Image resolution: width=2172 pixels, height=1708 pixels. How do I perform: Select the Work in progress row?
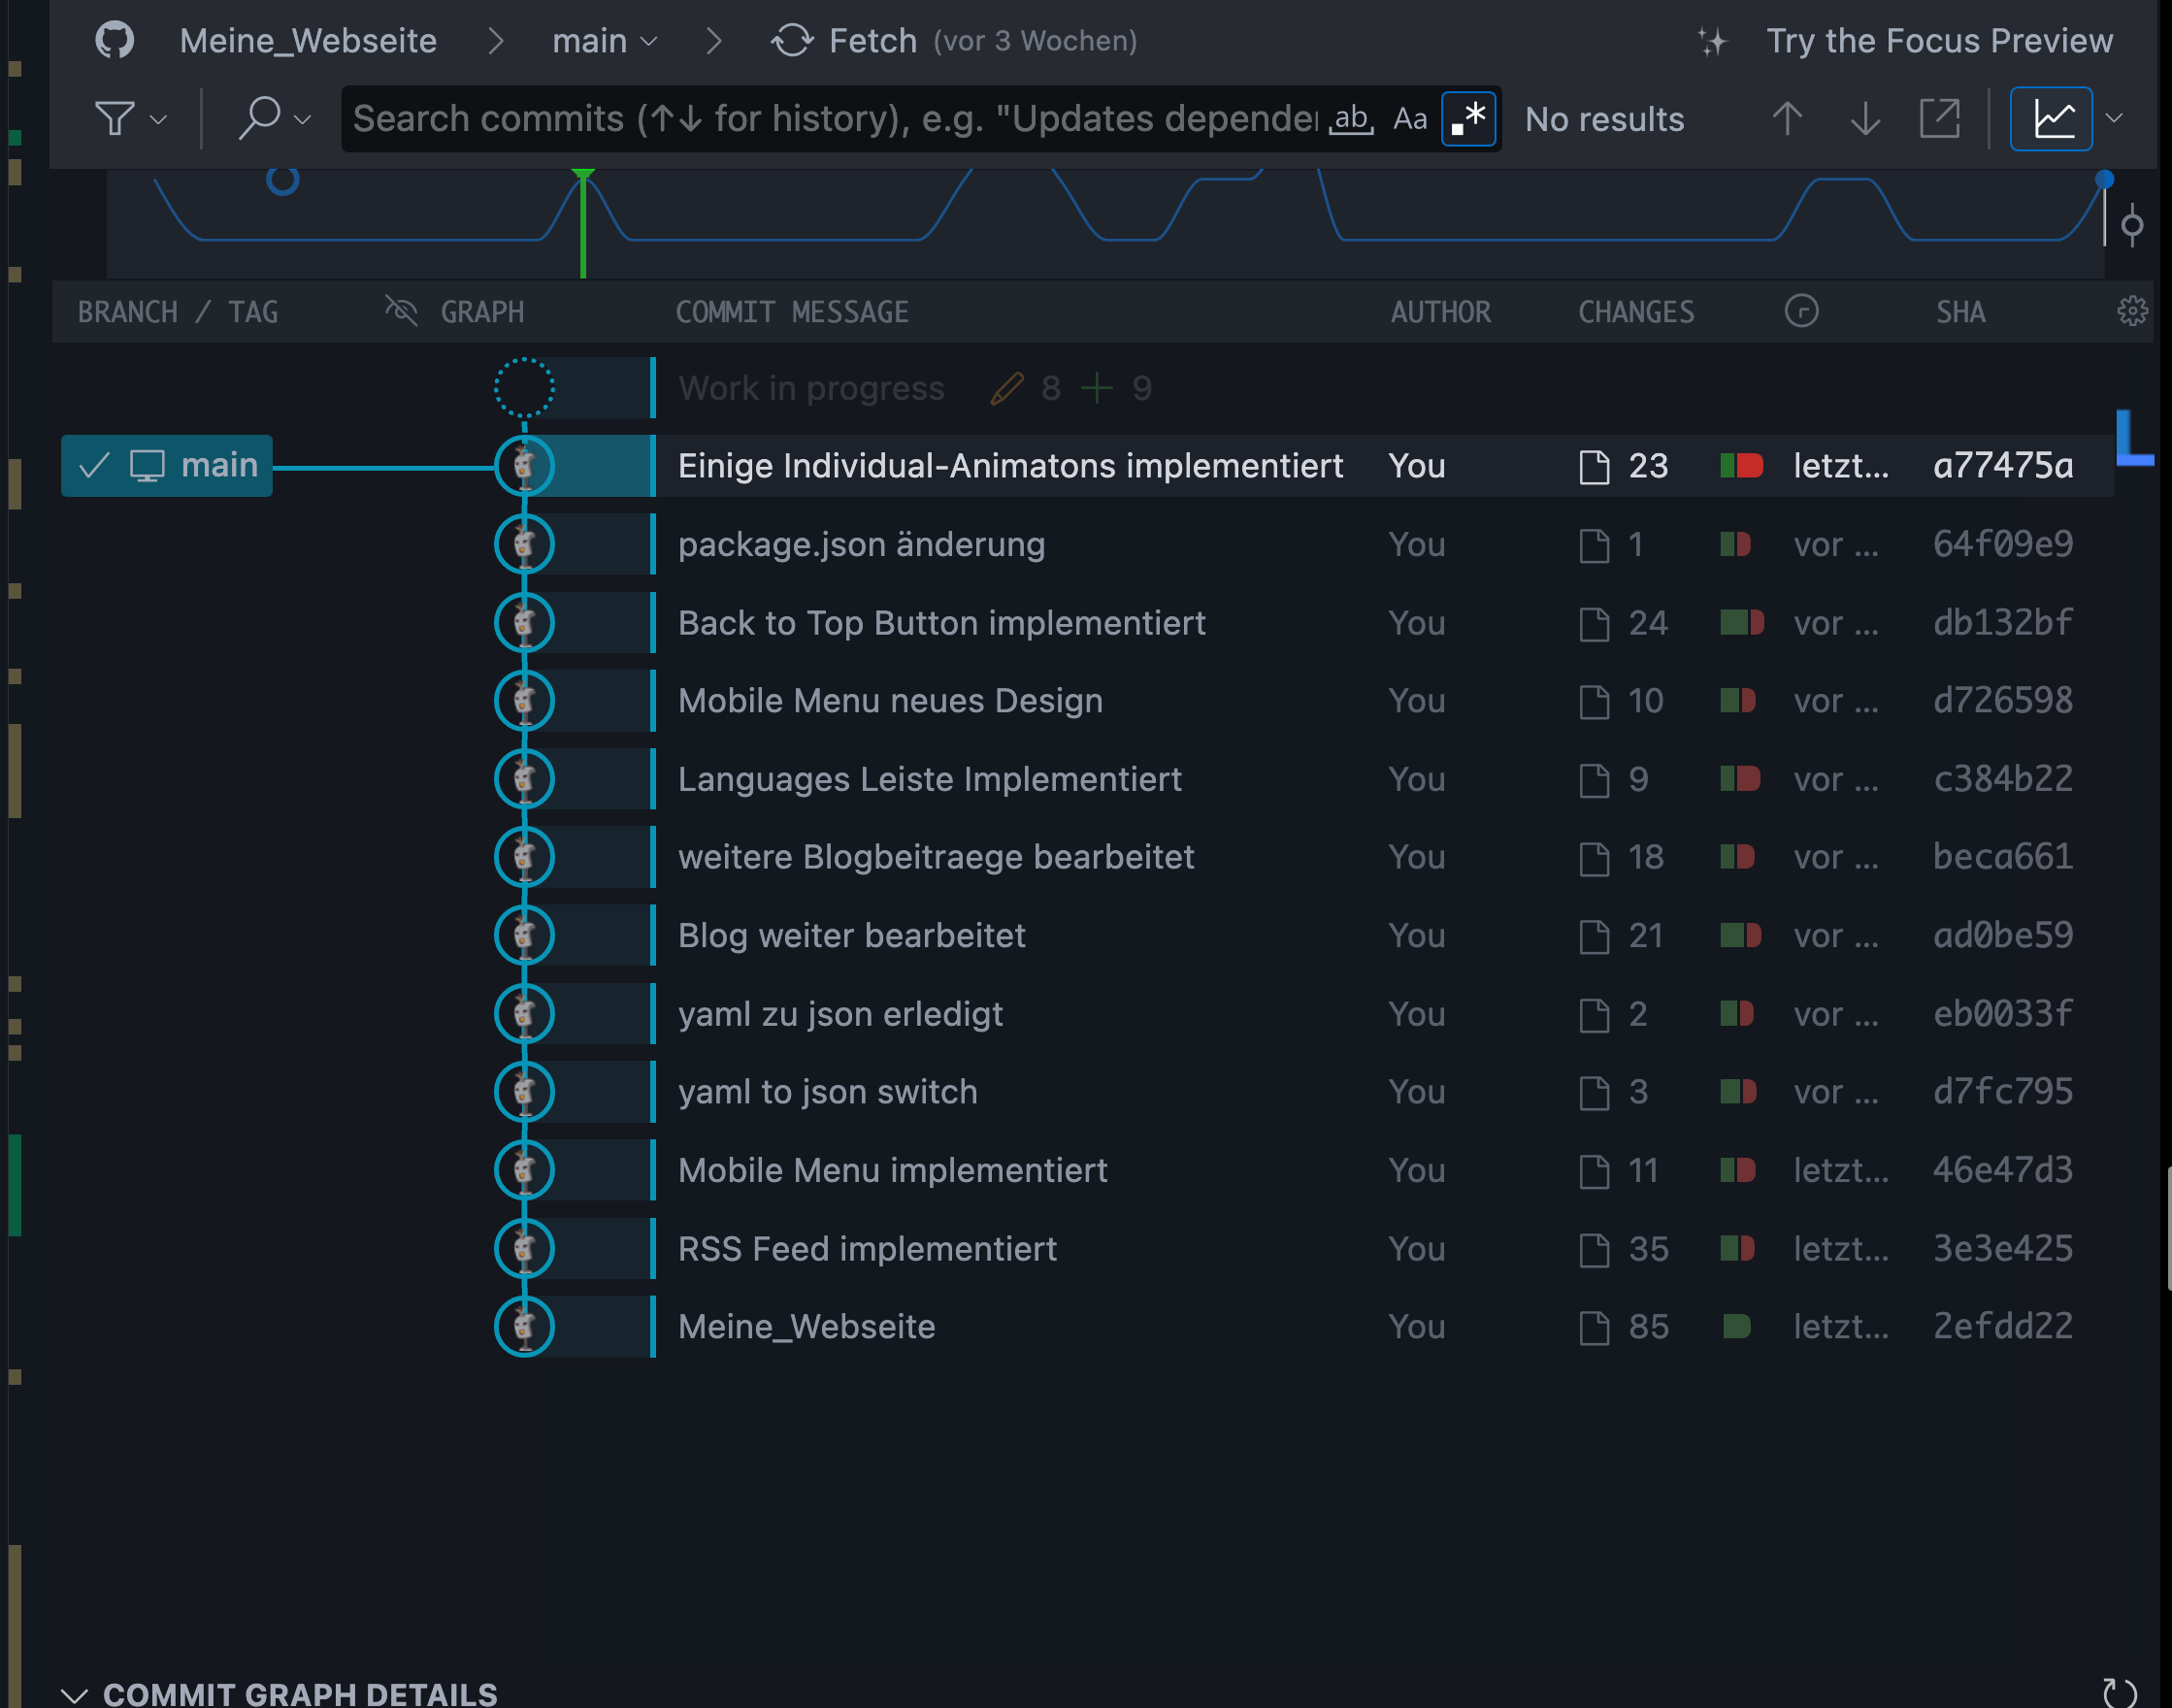pos(1085,388)
